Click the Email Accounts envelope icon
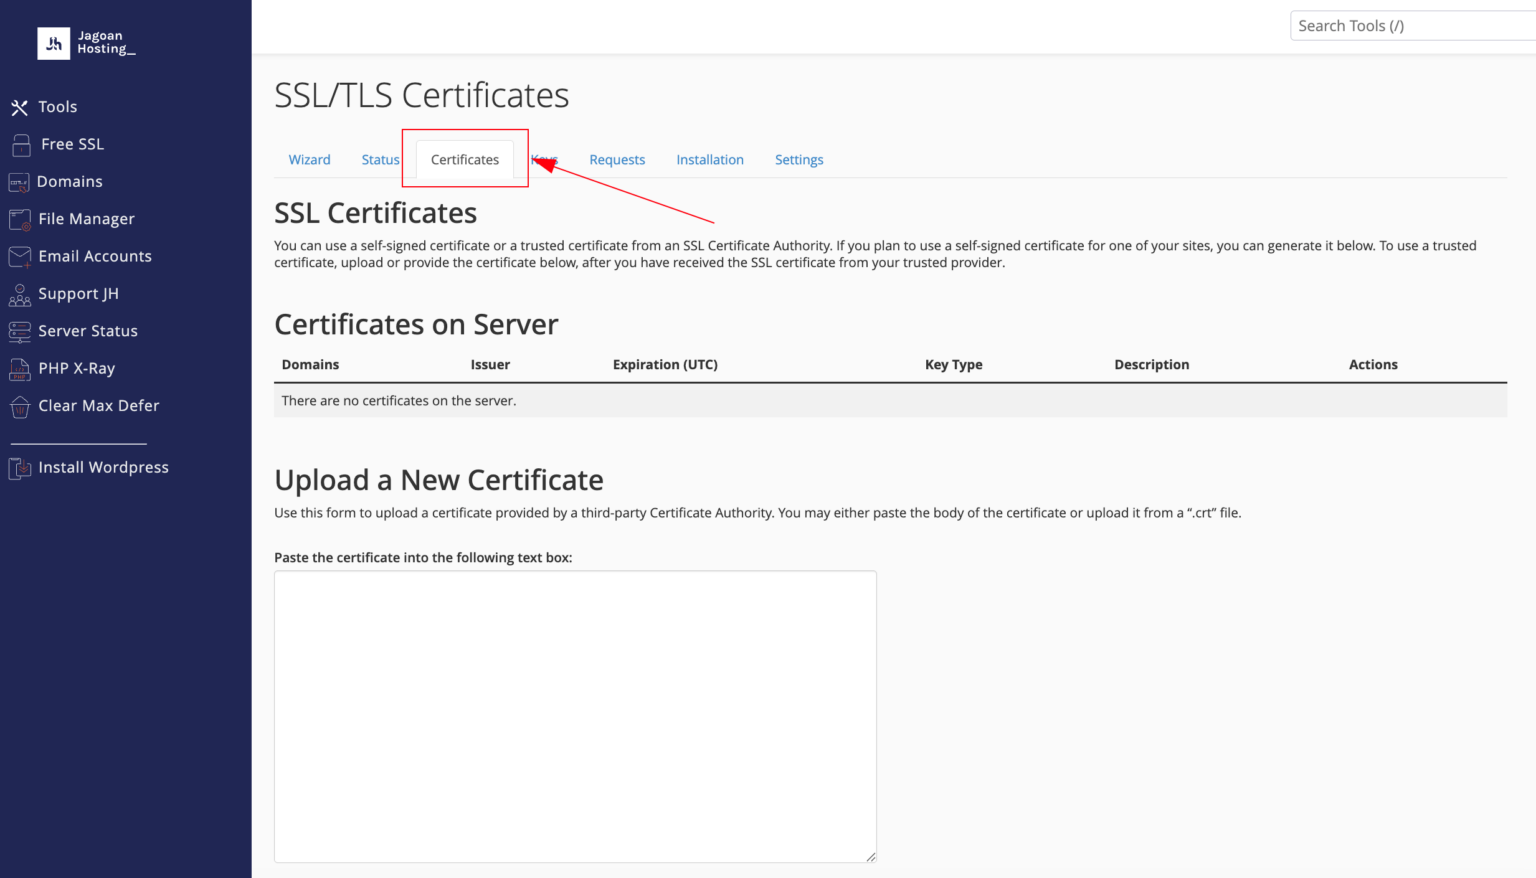 20,257
